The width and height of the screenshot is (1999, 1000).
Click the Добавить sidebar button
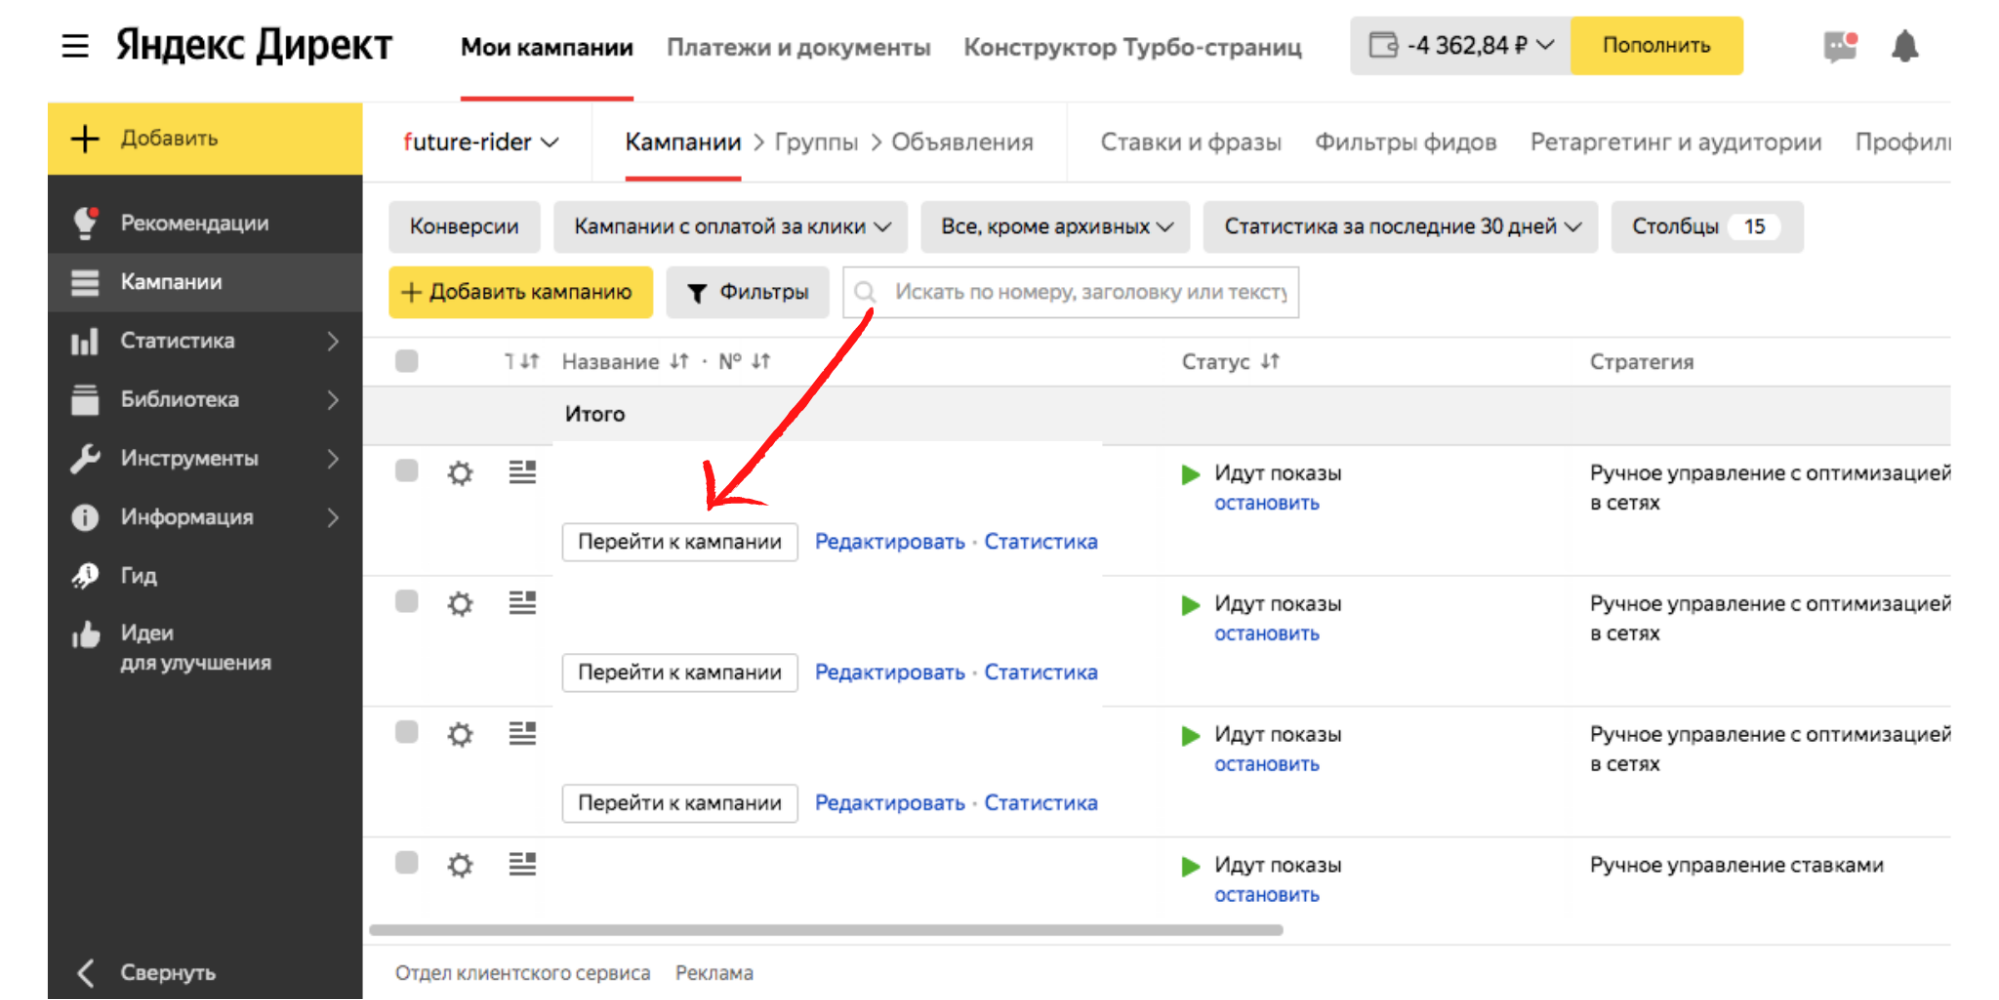pyautogui.click(x=205, y=138)
